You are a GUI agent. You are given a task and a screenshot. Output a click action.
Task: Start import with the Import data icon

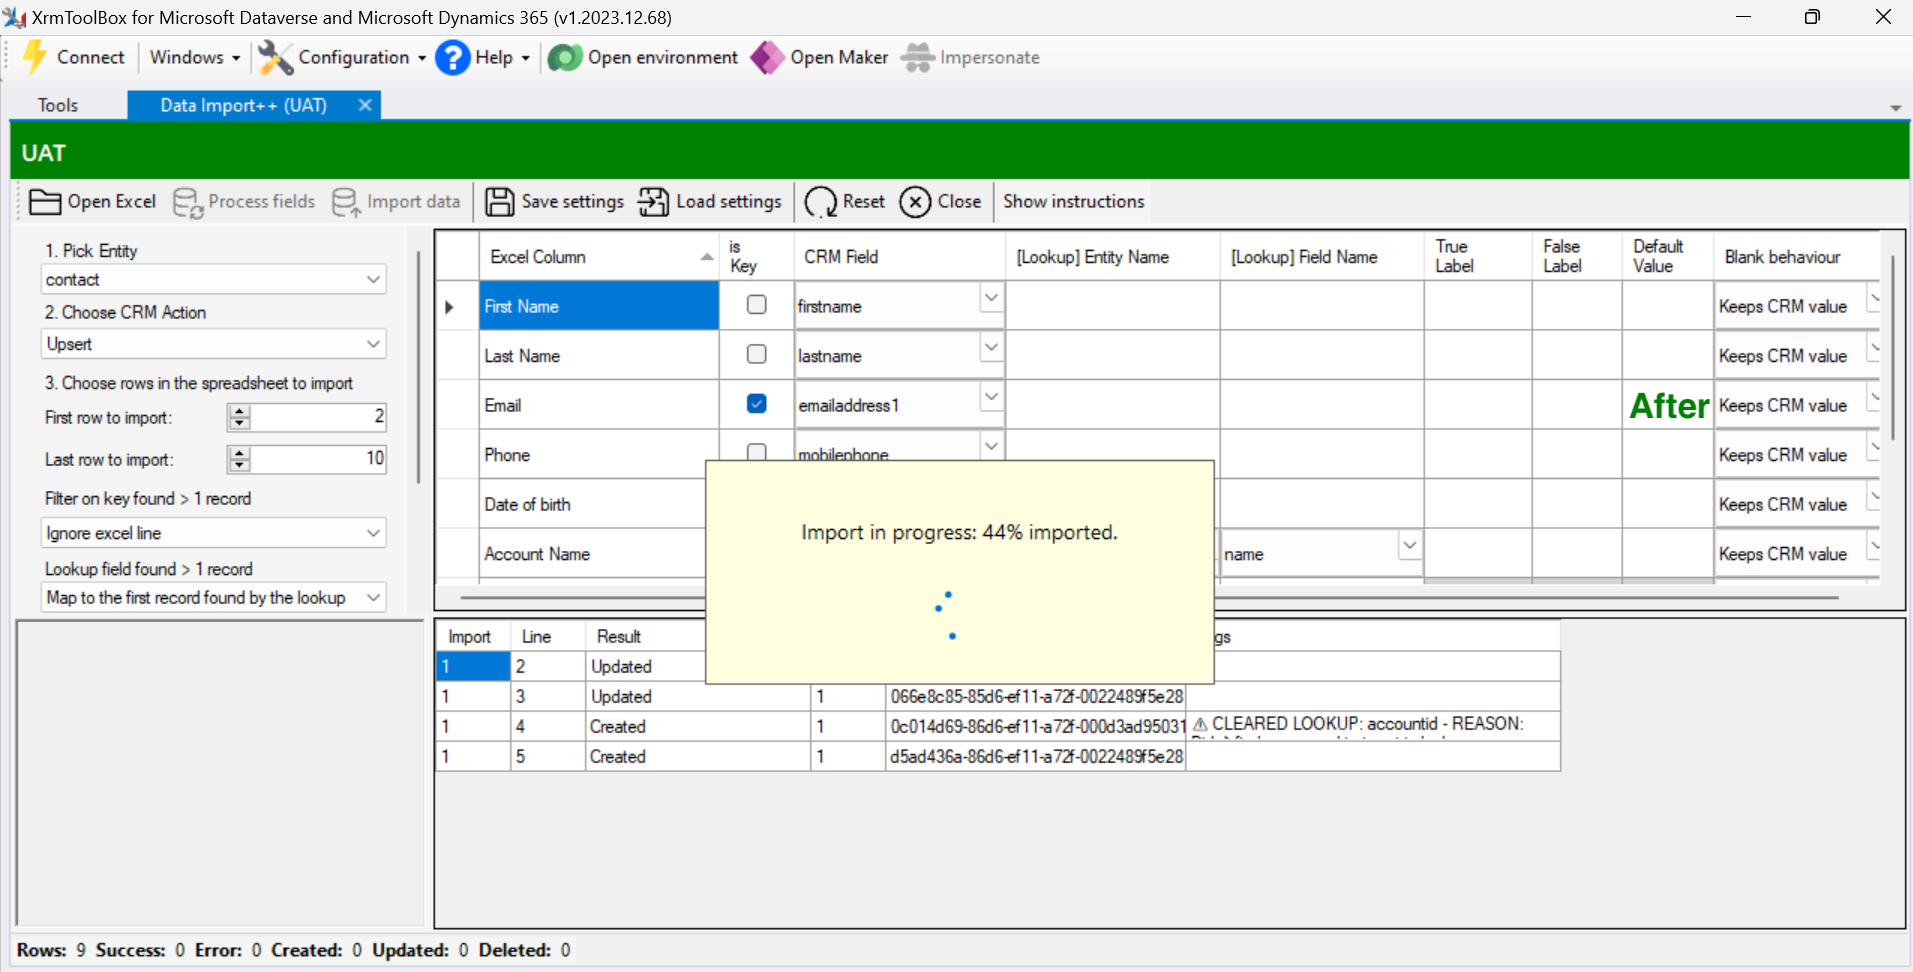(x=345, y=201)
